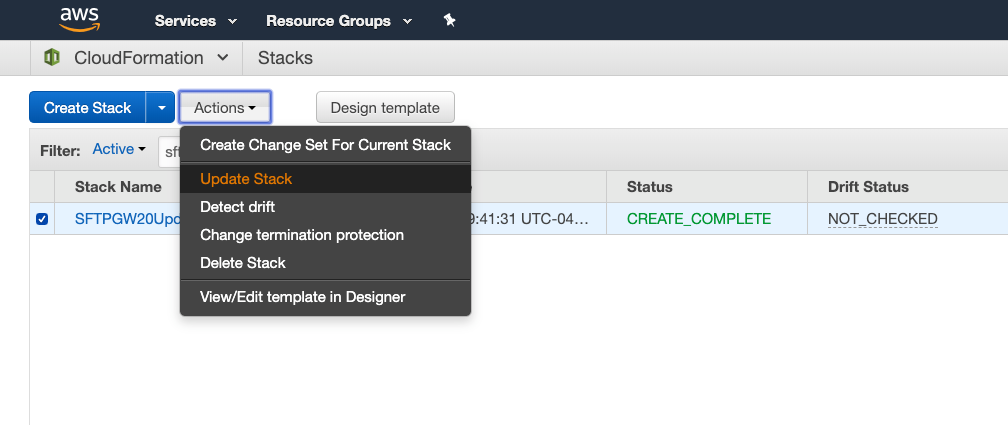The height and width of the screenshot is (425, 1008).
Task: Click the pin shortcut icon
Action: 450,20
